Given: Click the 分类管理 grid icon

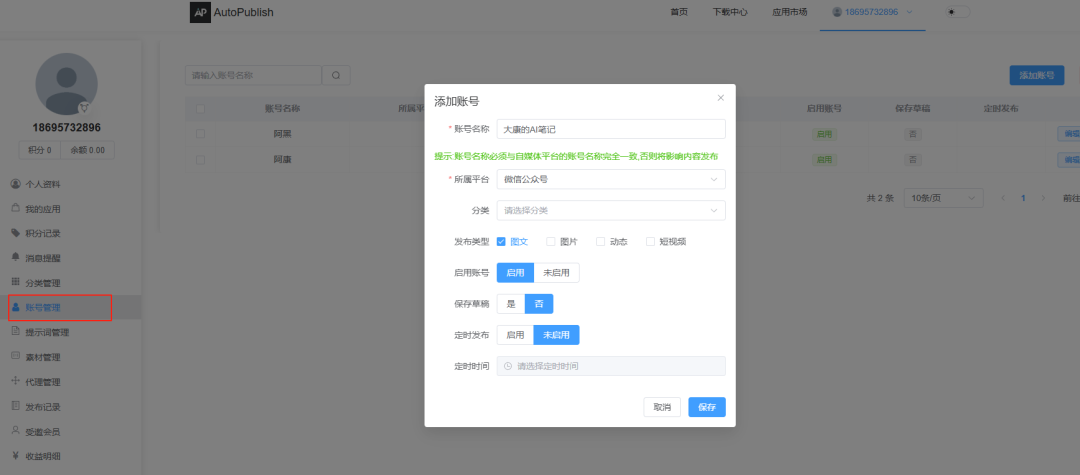Looking at the screenshot, I should (x=16, y=282).
